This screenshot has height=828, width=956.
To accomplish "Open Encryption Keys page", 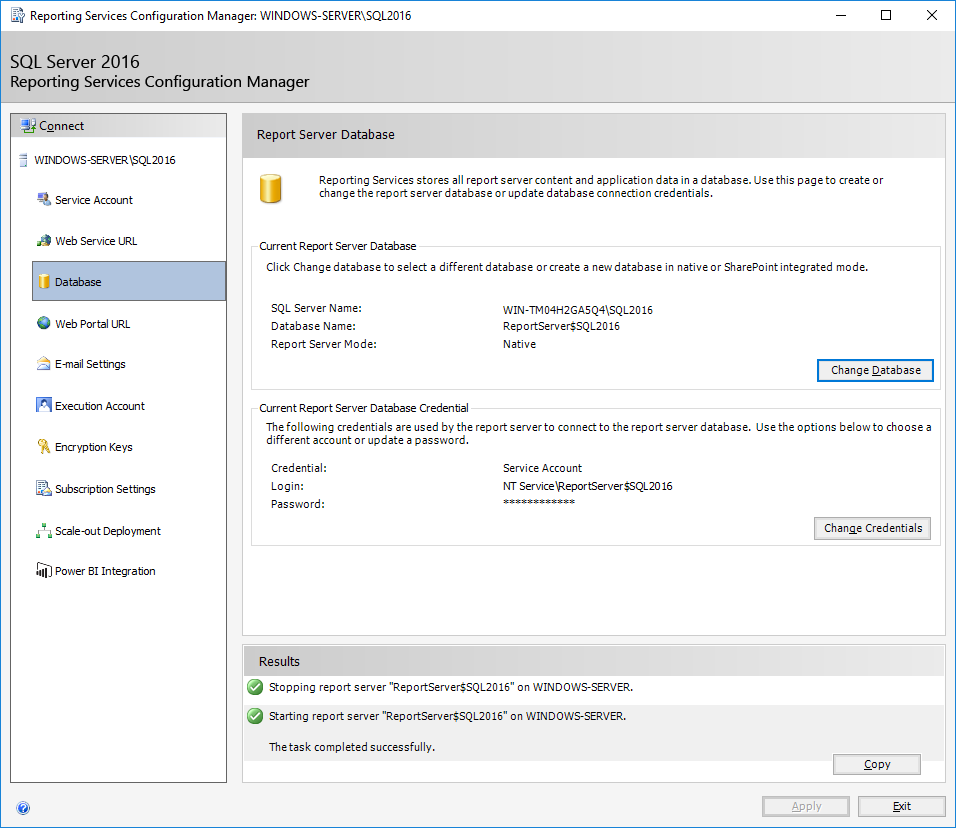I will tap(93, 447).
